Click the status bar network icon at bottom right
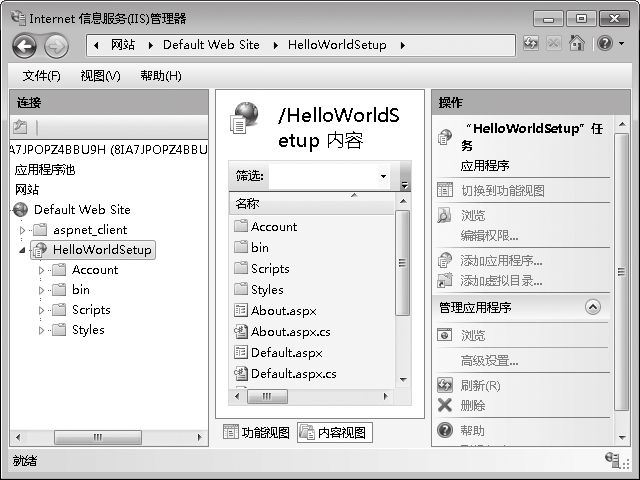The image size is (640, 480). click(x=613, y=460)
